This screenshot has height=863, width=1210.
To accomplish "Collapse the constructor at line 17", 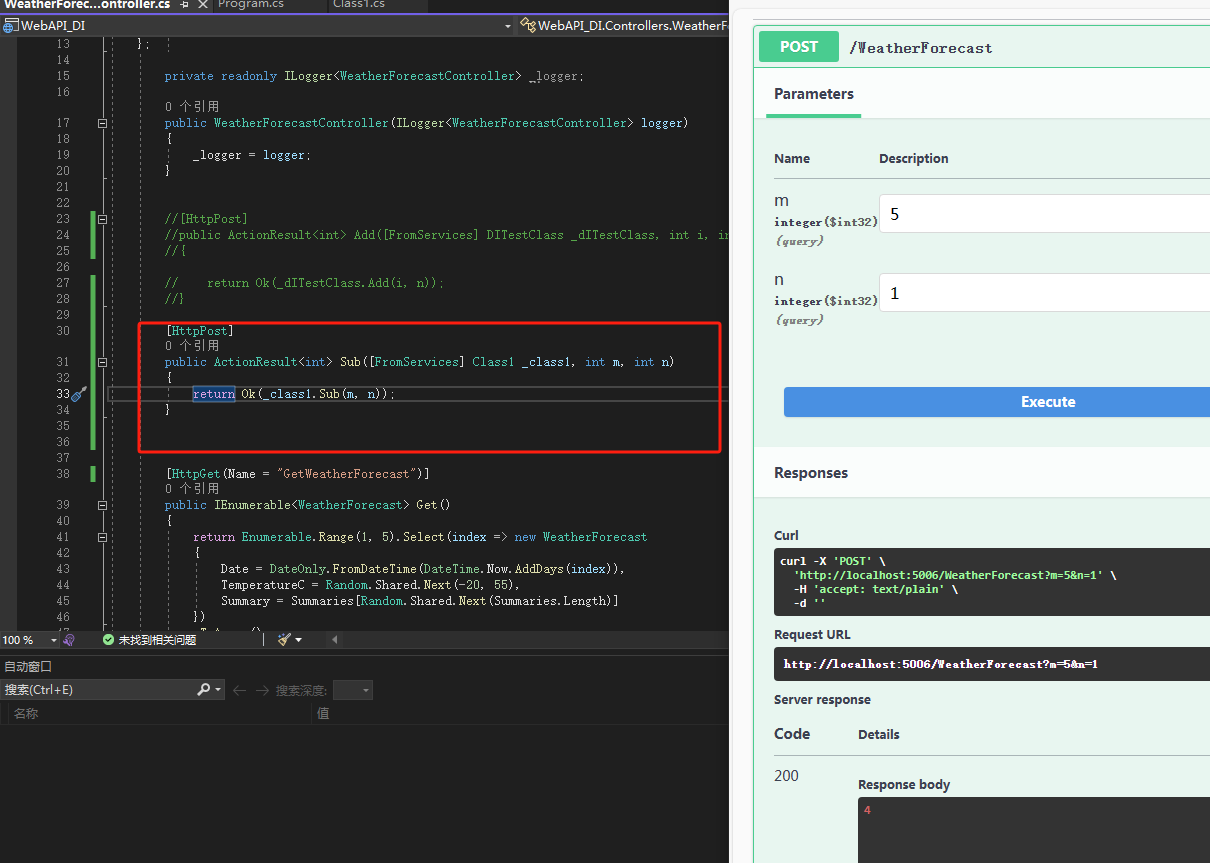I will (102, 123).
